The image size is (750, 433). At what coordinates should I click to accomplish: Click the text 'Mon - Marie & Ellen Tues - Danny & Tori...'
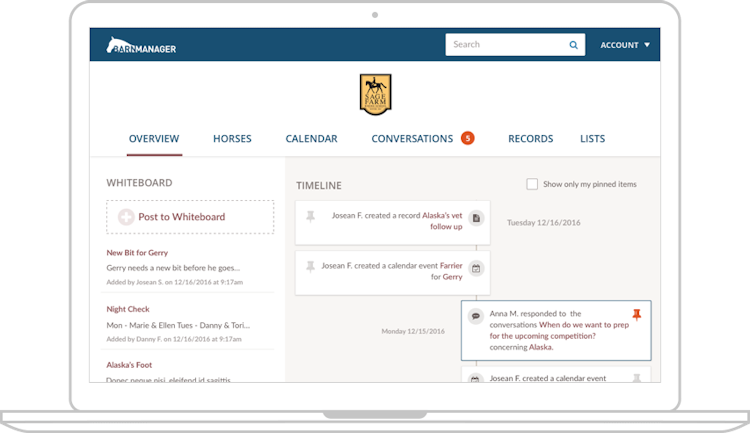(178, 325)
